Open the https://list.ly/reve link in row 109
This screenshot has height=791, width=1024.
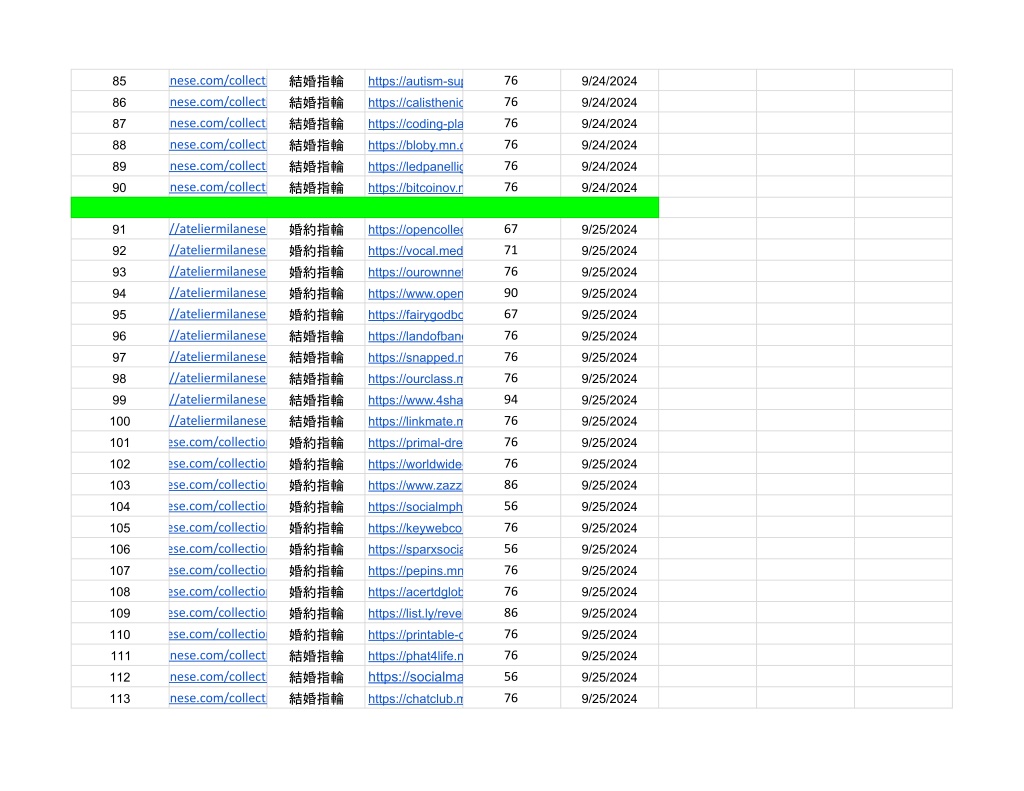(x=415, y=613)
